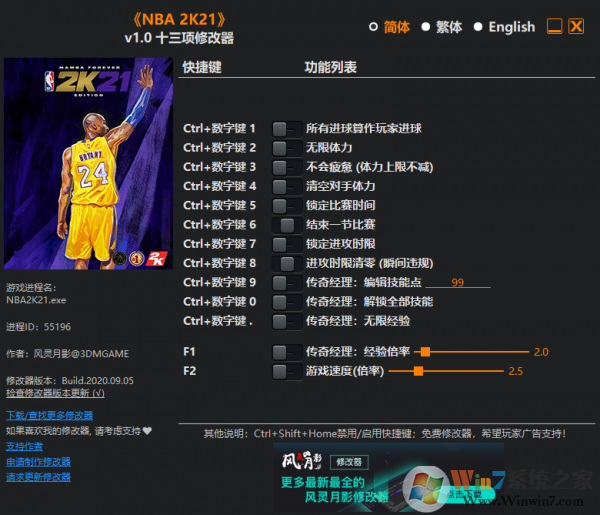Minimize the trainer window
The image size is (600, 515).
point(554,26)
